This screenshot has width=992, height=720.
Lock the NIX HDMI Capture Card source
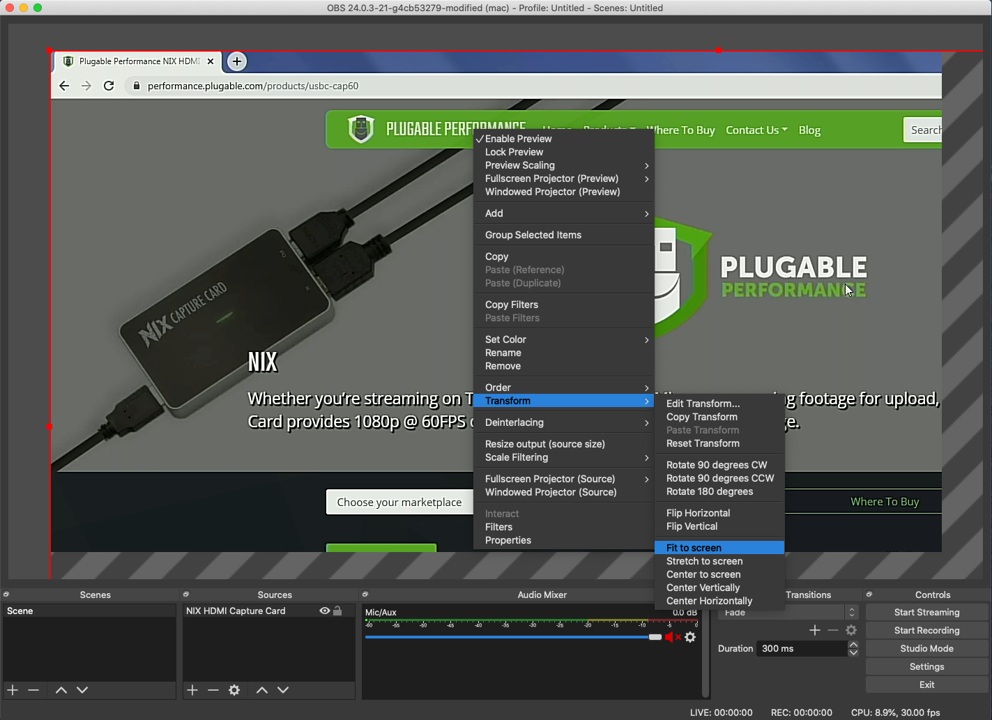click(x=339, y=610)
